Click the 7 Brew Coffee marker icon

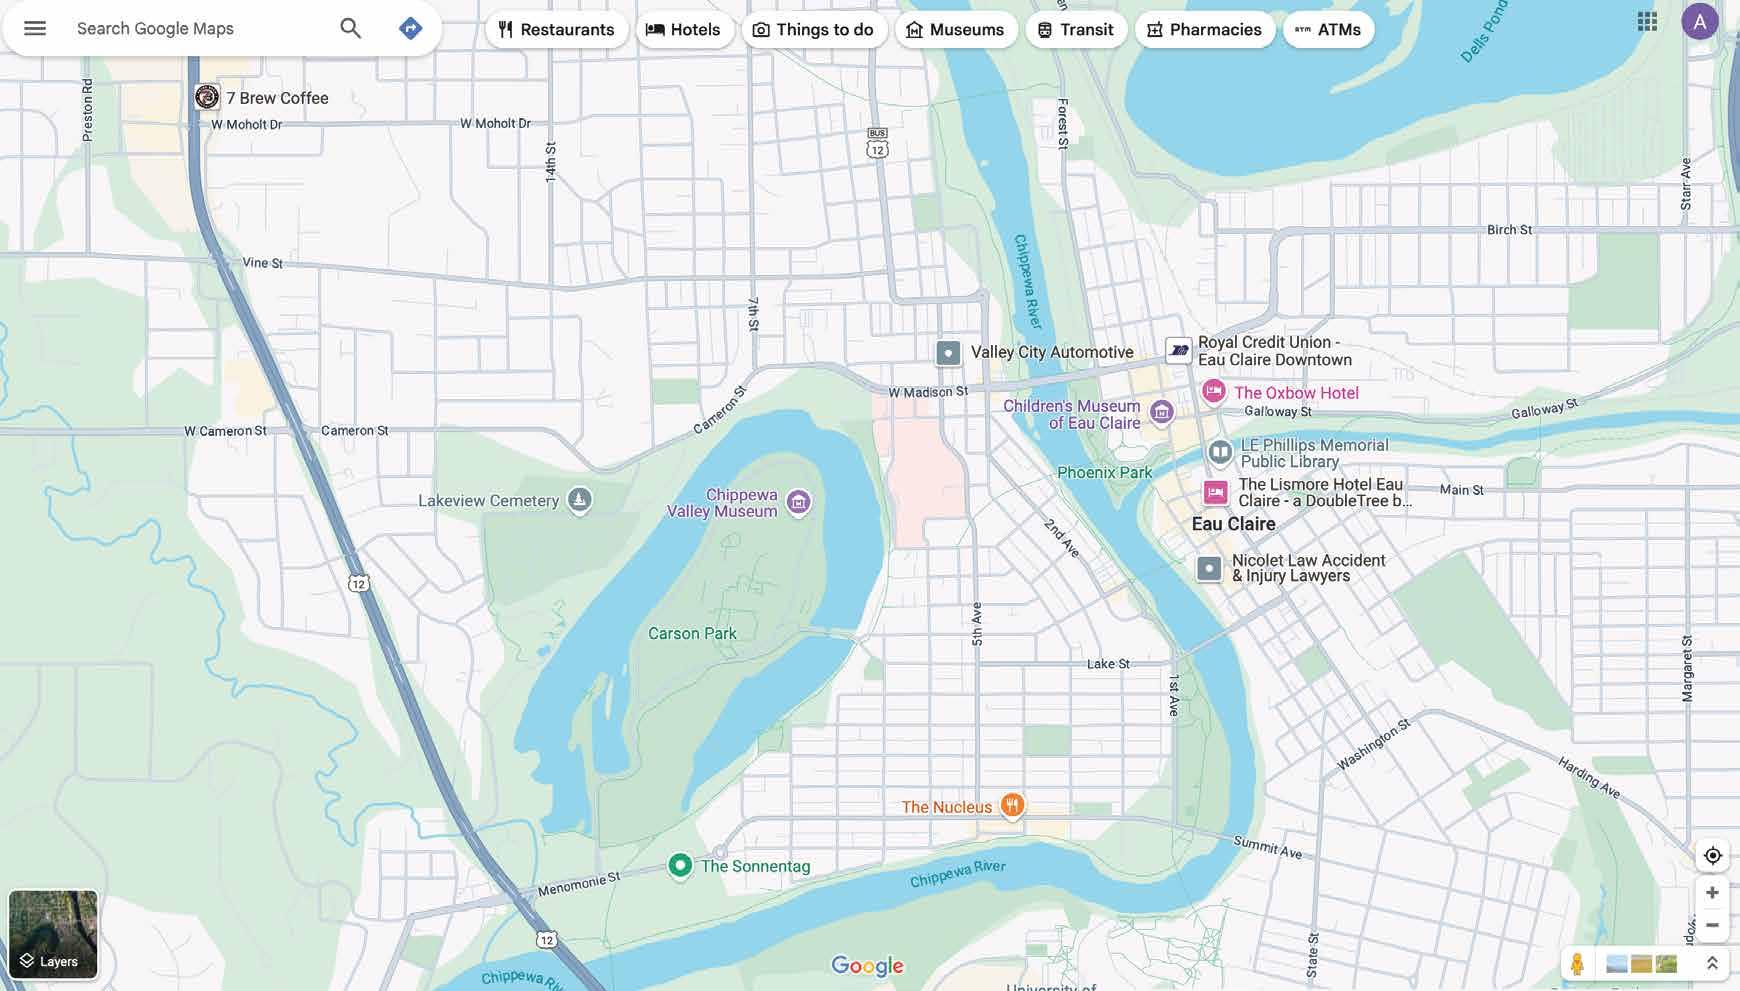click(x=207, y=97)
